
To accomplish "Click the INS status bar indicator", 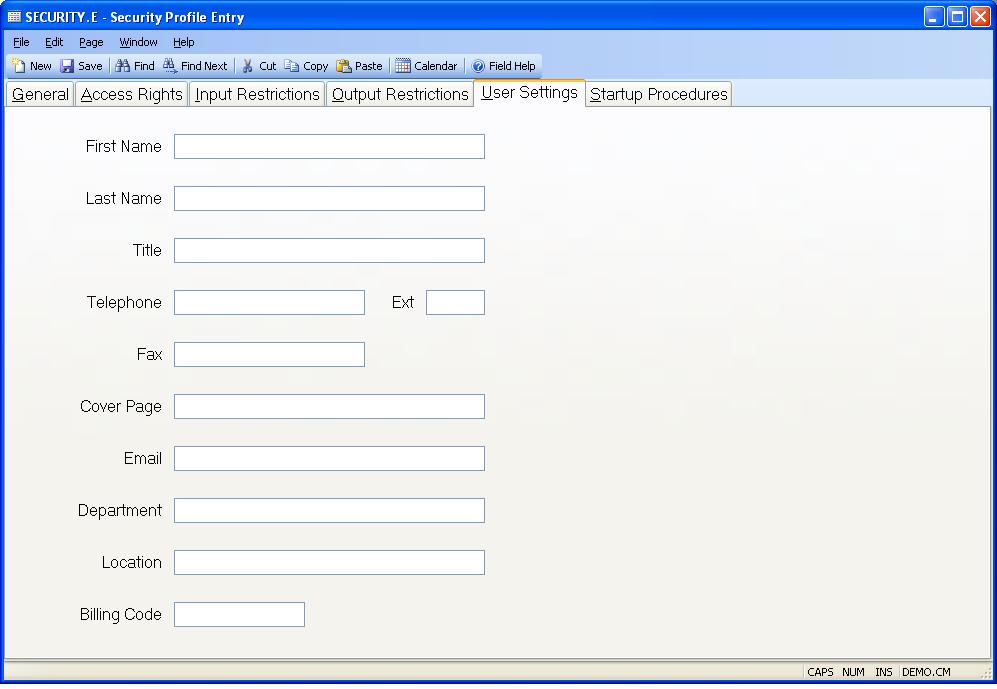I will click(x=884, y=672).
